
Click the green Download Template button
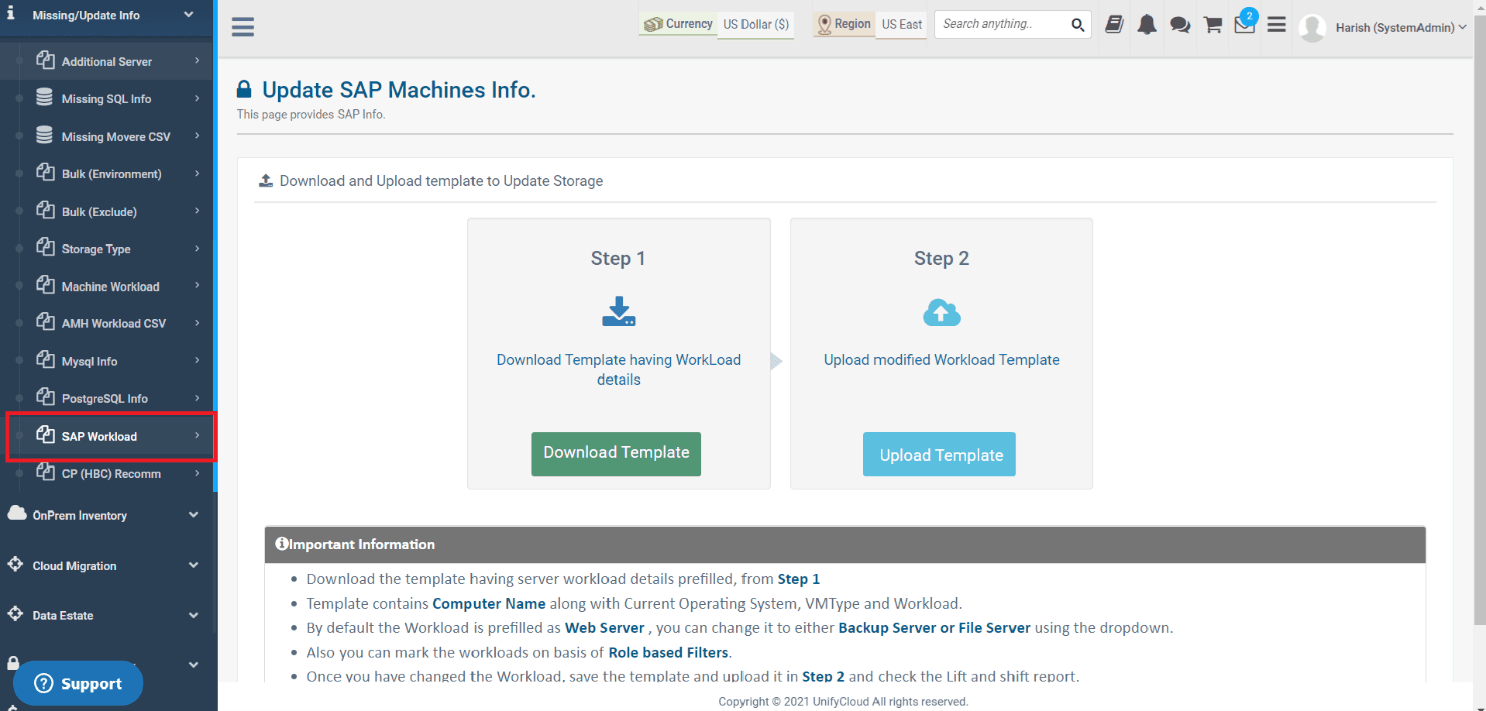tap(616, 453)
